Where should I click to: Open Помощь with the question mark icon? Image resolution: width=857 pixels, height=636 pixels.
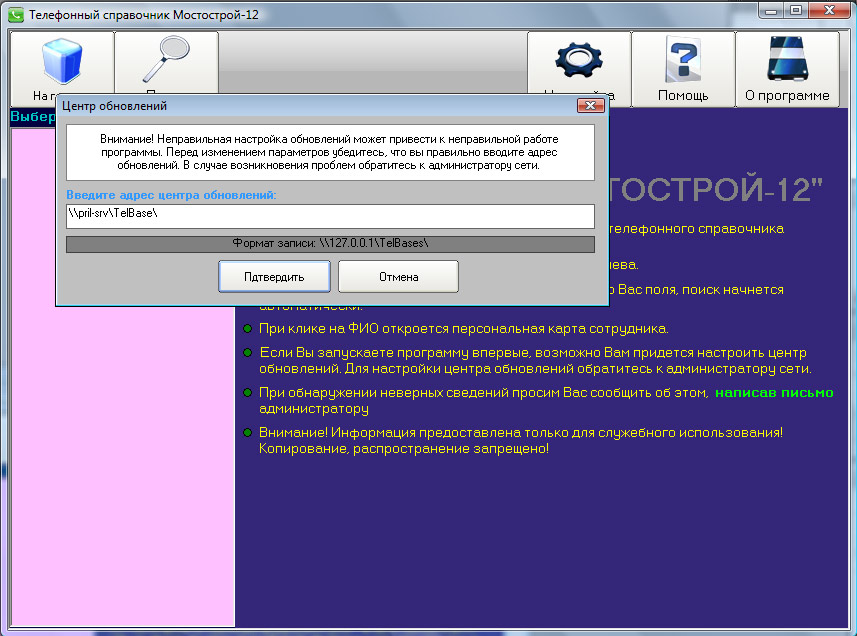[x=683, y=59]
